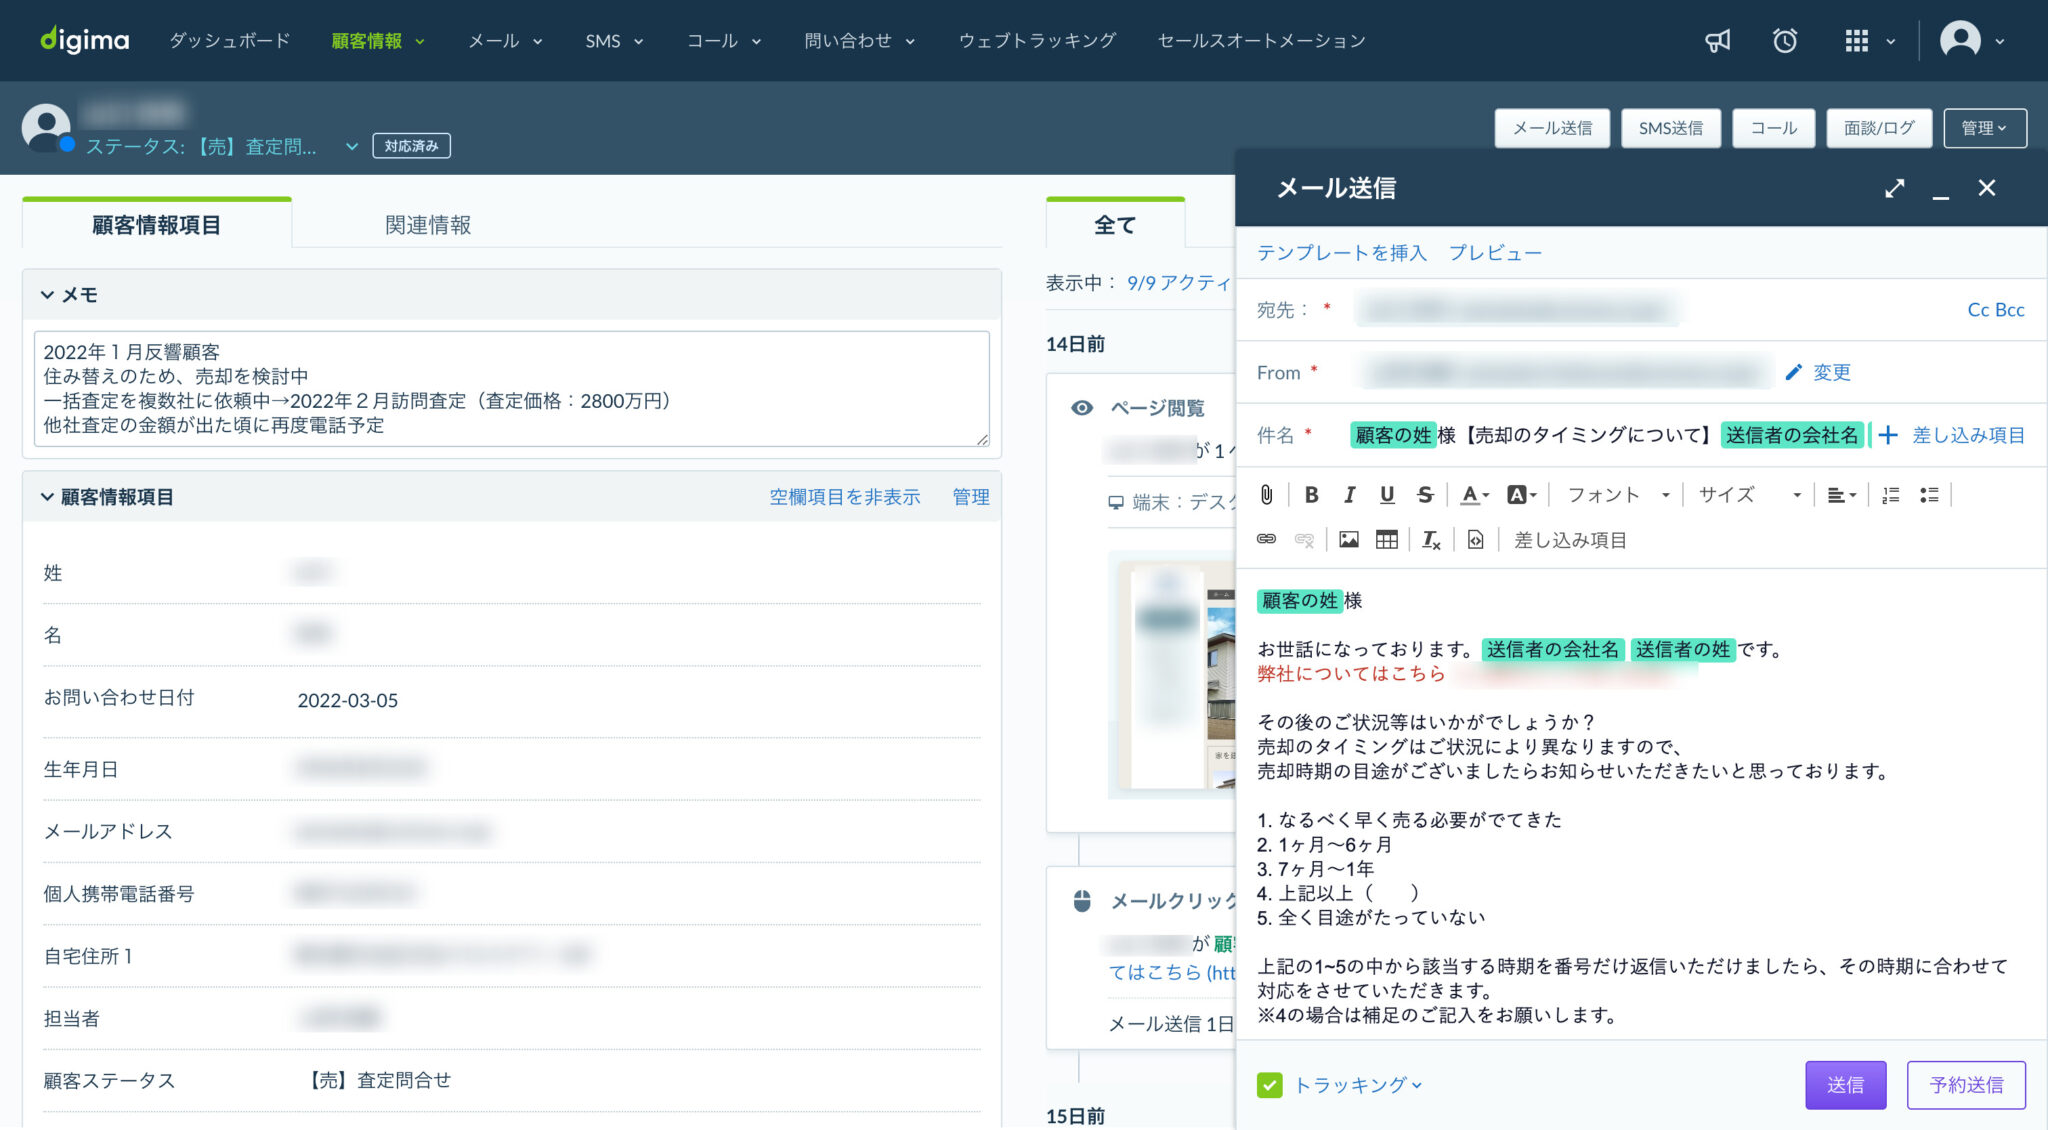Apply italic formatting in the email editor
Image resolution: width=2048 pixels, height=1130 pixels.
click(x=1349, y=493)
